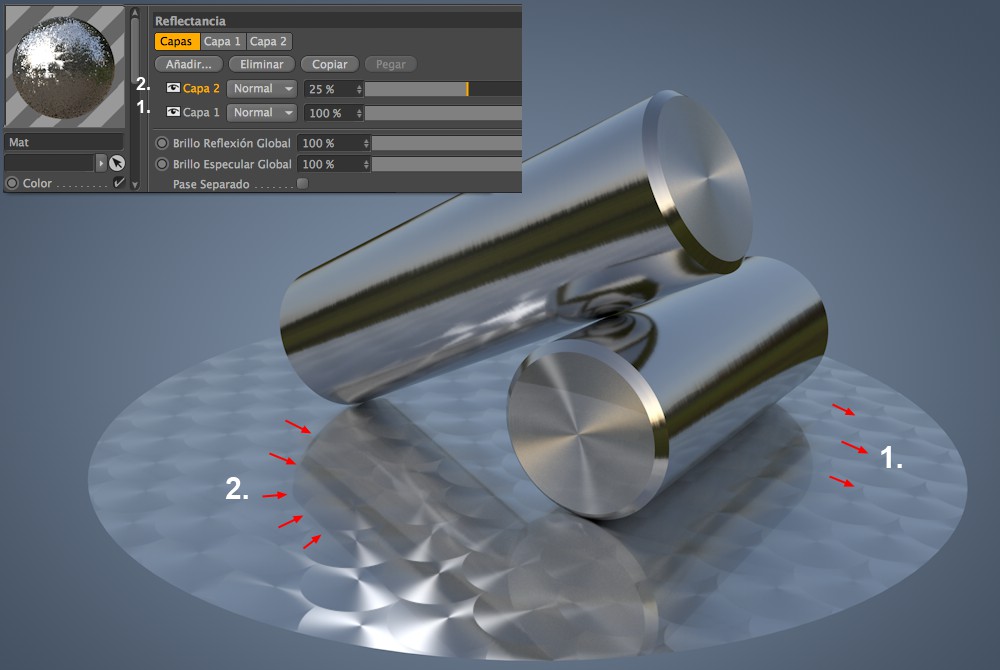Screen dimensions: 1000x670
Task: Click the Capa 2 strength slider
Action: click(x=443, y=89)
